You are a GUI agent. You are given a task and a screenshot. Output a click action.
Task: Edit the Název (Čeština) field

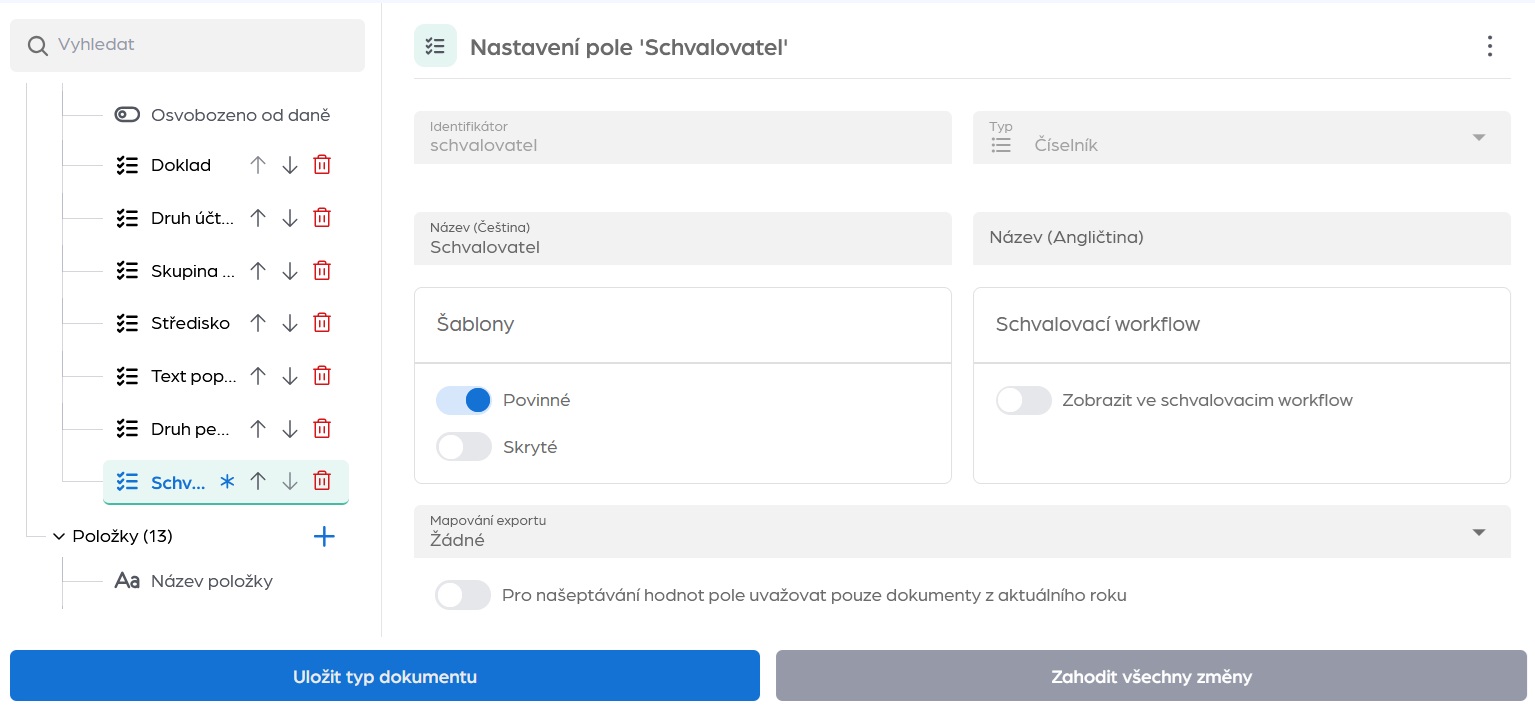682,239
